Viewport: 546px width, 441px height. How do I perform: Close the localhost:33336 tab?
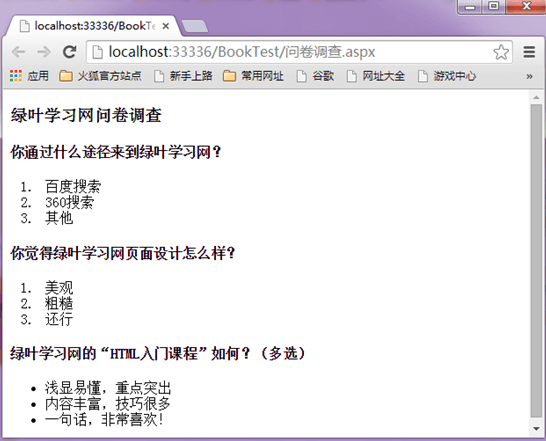point(166,26)
